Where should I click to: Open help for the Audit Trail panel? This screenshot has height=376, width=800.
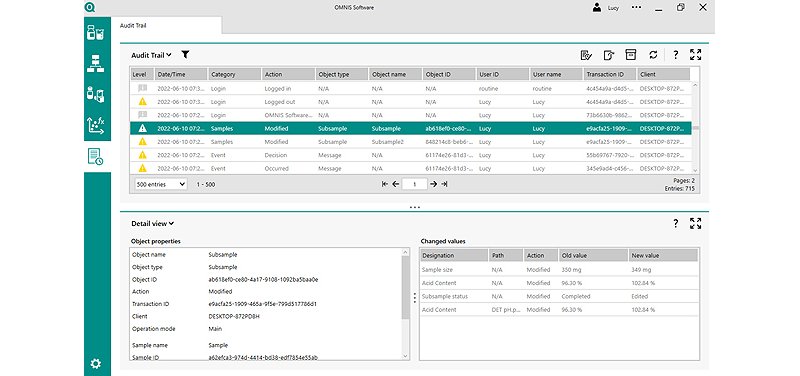676,55
